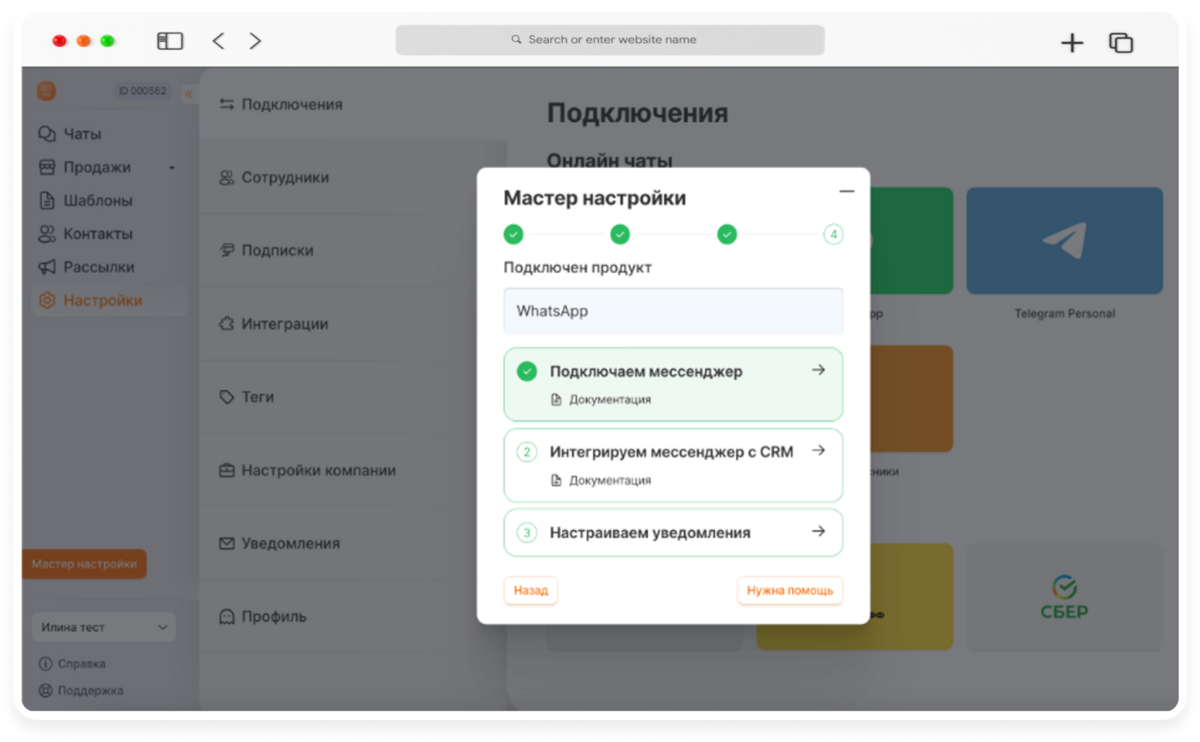Viewport: 1200px width, 742px height.
Task: Open the СБЕР connection card
Action: [x=1064, y=598]
